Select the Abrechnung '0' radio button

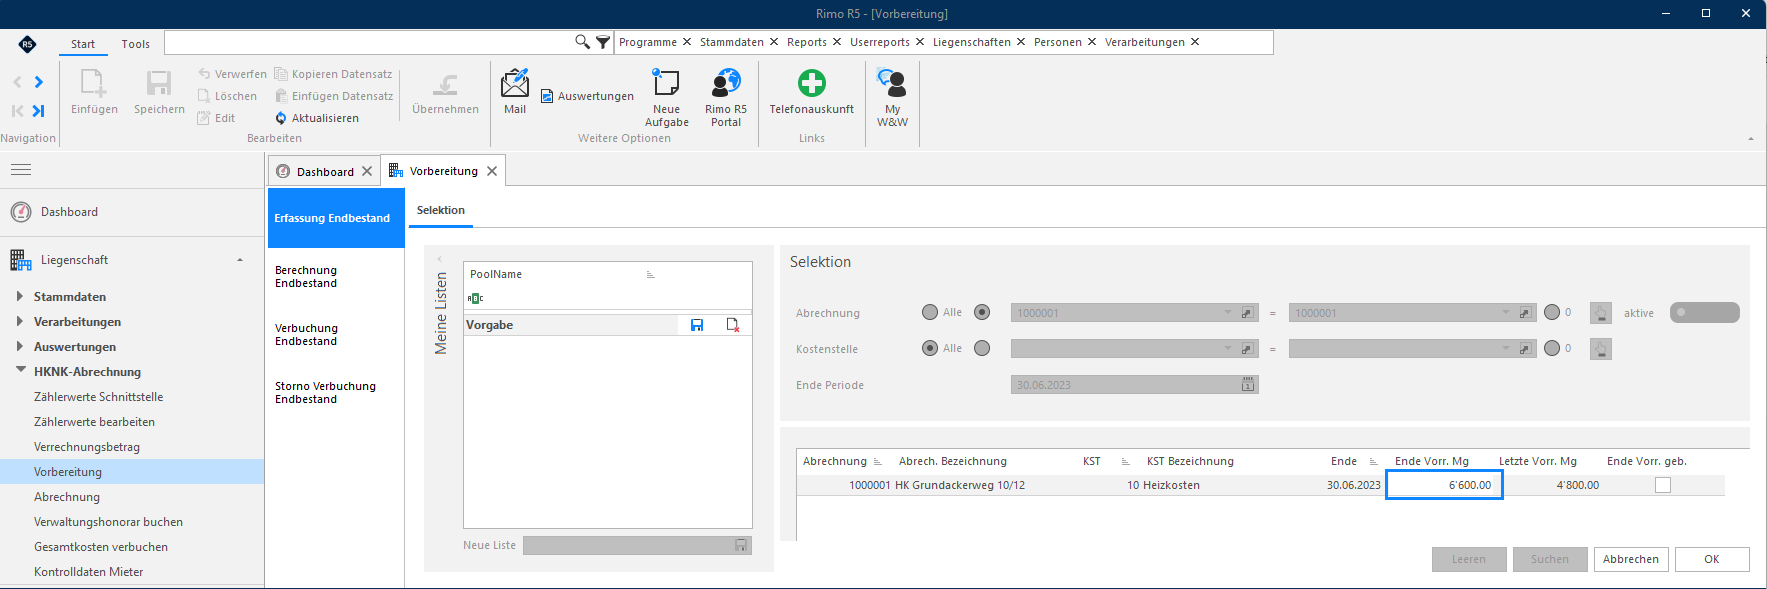pyautogui.click(x=1552, y=312)
